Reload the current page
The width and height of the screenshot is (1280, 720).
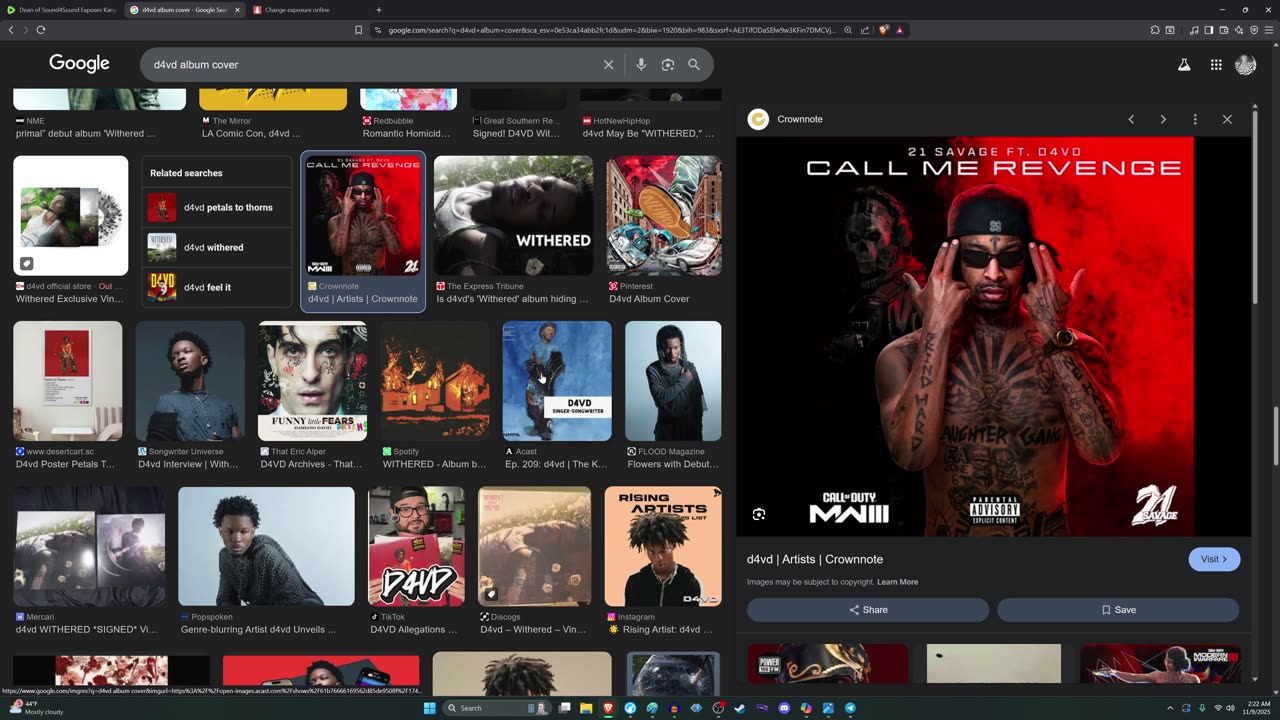(41, 30)
